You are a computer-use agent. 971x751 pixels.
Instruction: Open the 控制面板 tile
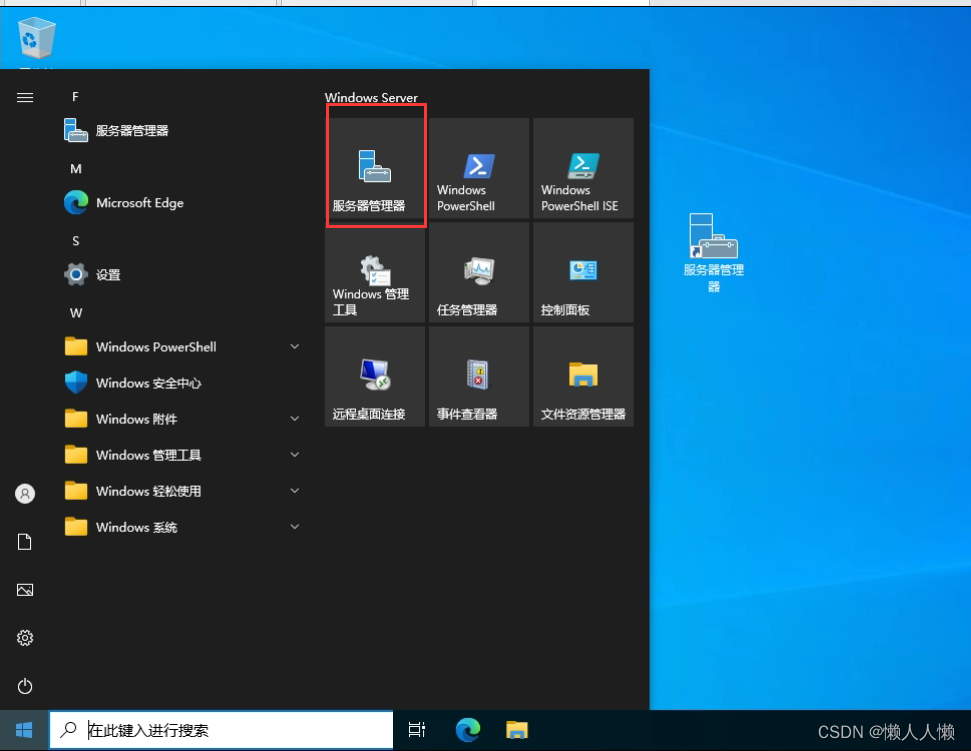[582, 272]
